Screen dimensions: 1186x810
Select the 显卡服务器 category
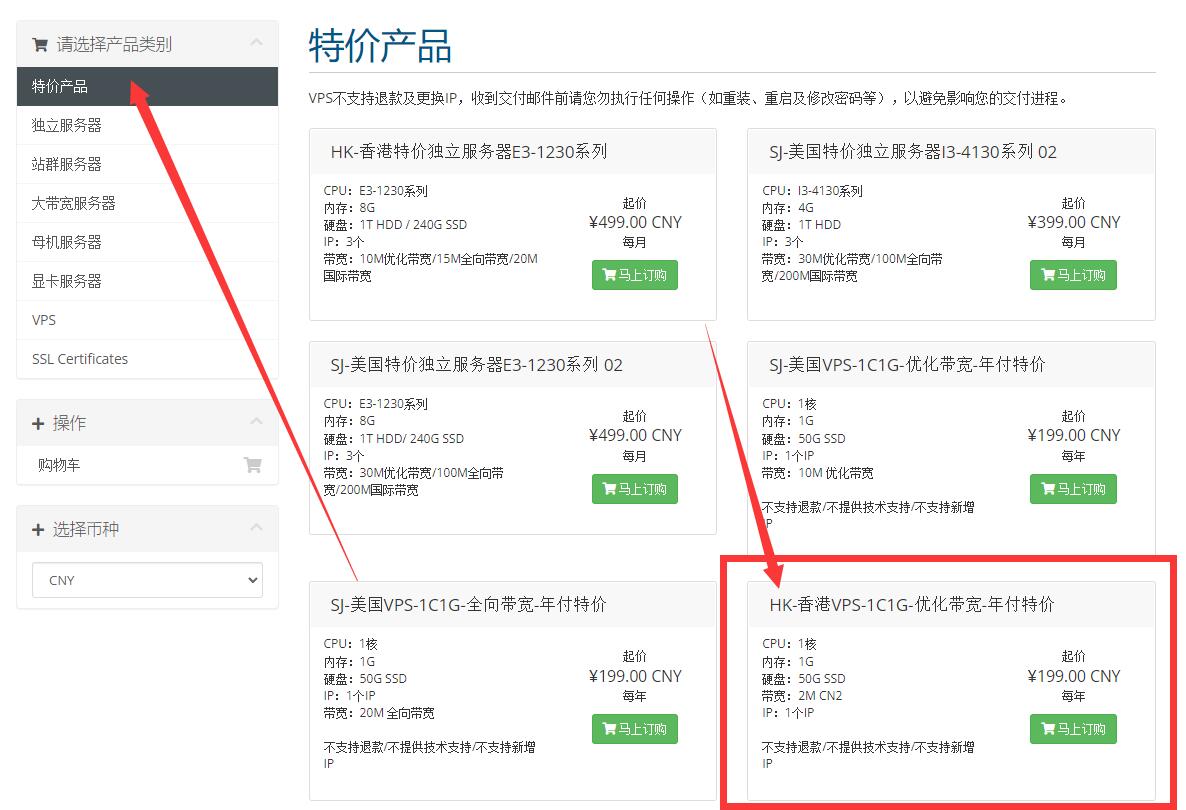point(67,281)
